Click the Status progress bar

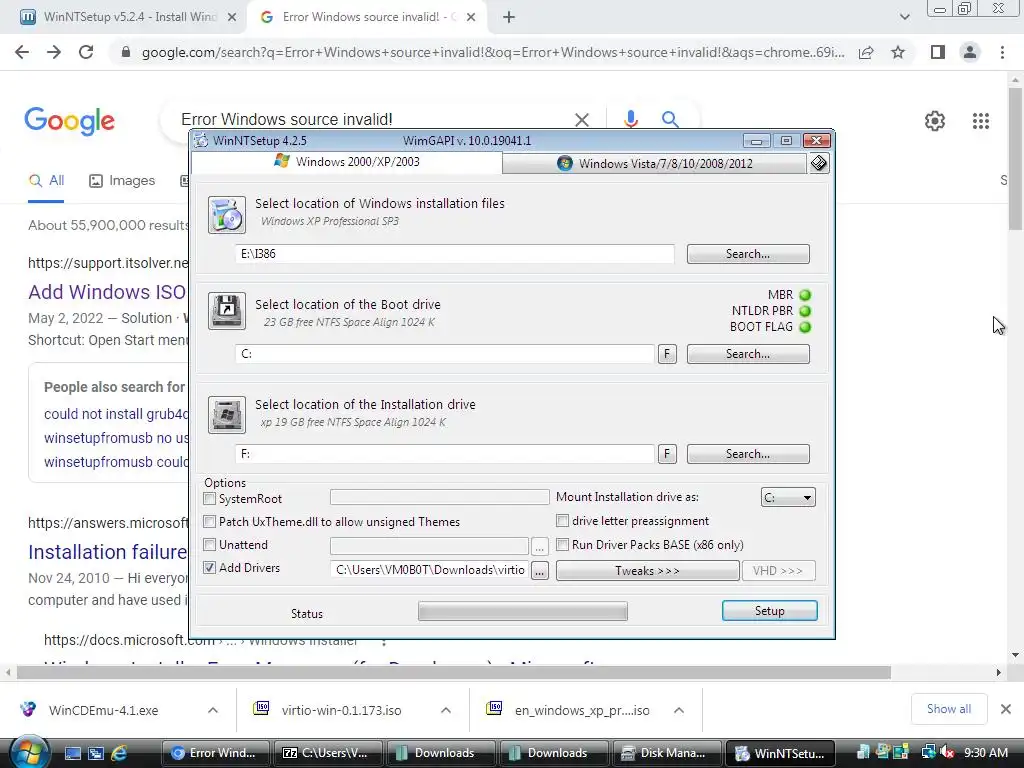point(522,611)
